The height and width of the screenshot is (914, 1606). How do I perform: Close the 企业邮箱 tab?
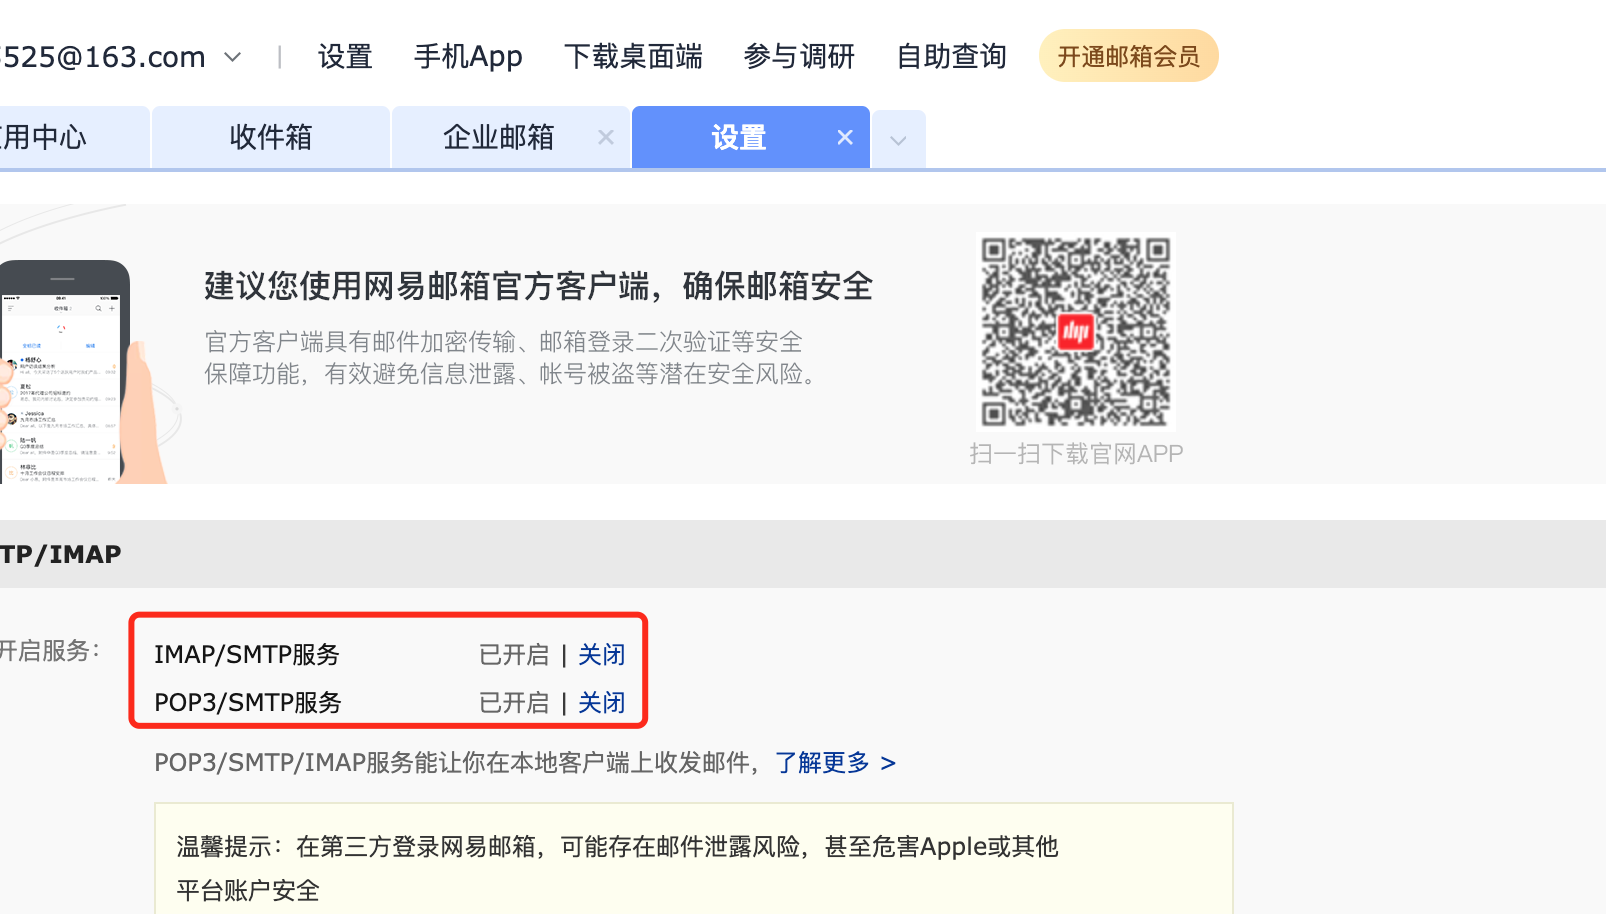pyautogui.click(x=606, y=137)
